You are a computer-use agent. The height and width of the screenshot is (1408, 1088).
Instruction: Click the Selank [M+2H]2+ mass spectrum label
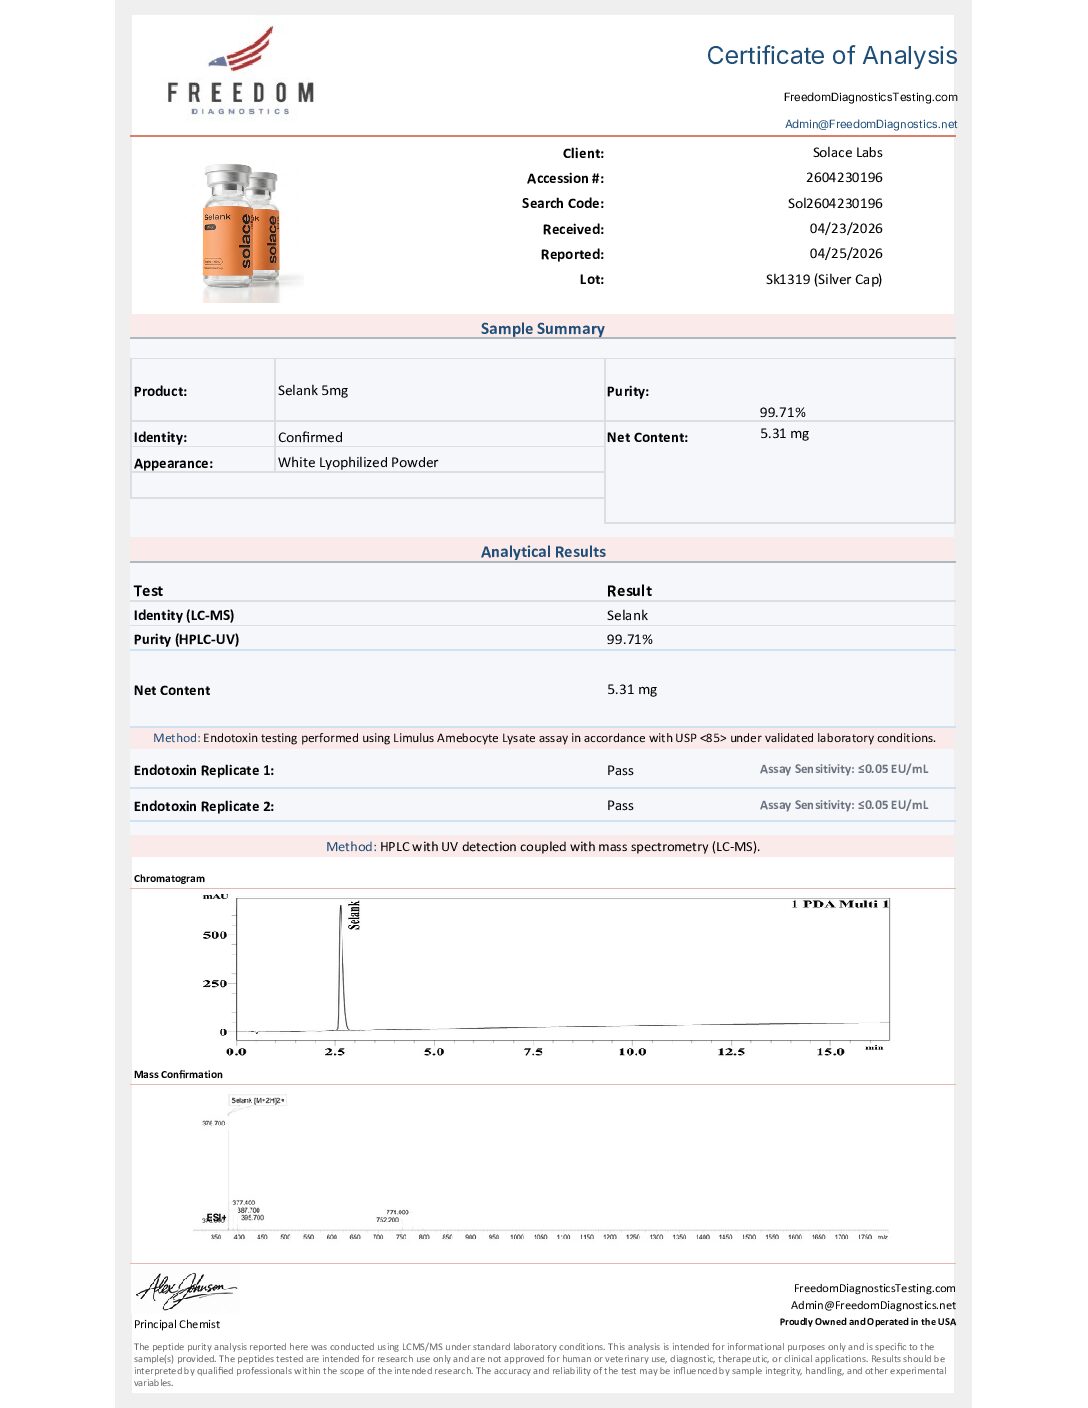click(x=258, y=1100)
